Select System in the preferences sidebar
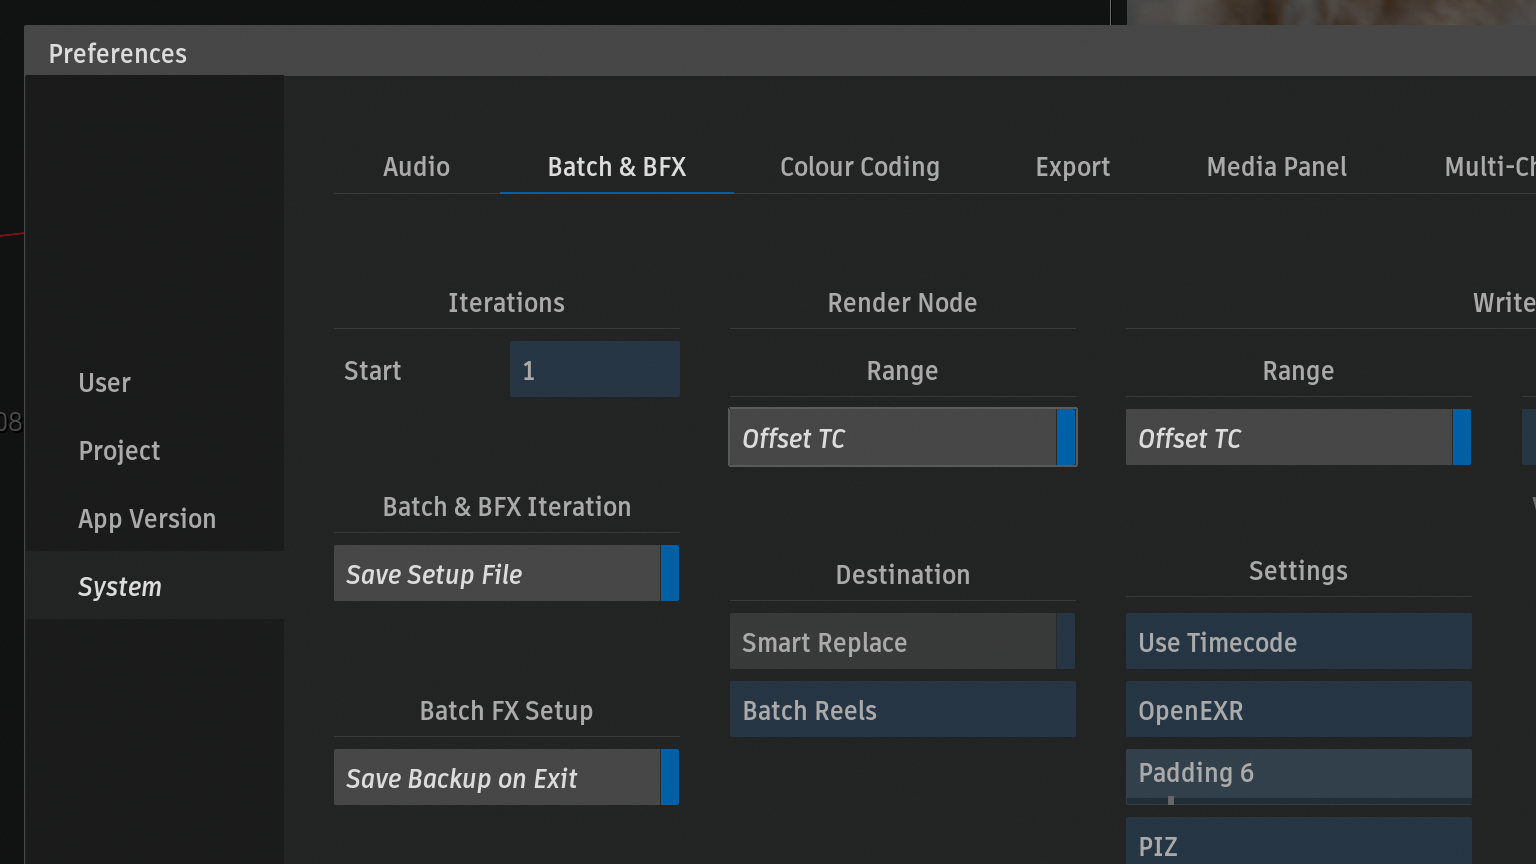Image resolution: width=1536 pixels, height=864 pixels. click(120, 587)
